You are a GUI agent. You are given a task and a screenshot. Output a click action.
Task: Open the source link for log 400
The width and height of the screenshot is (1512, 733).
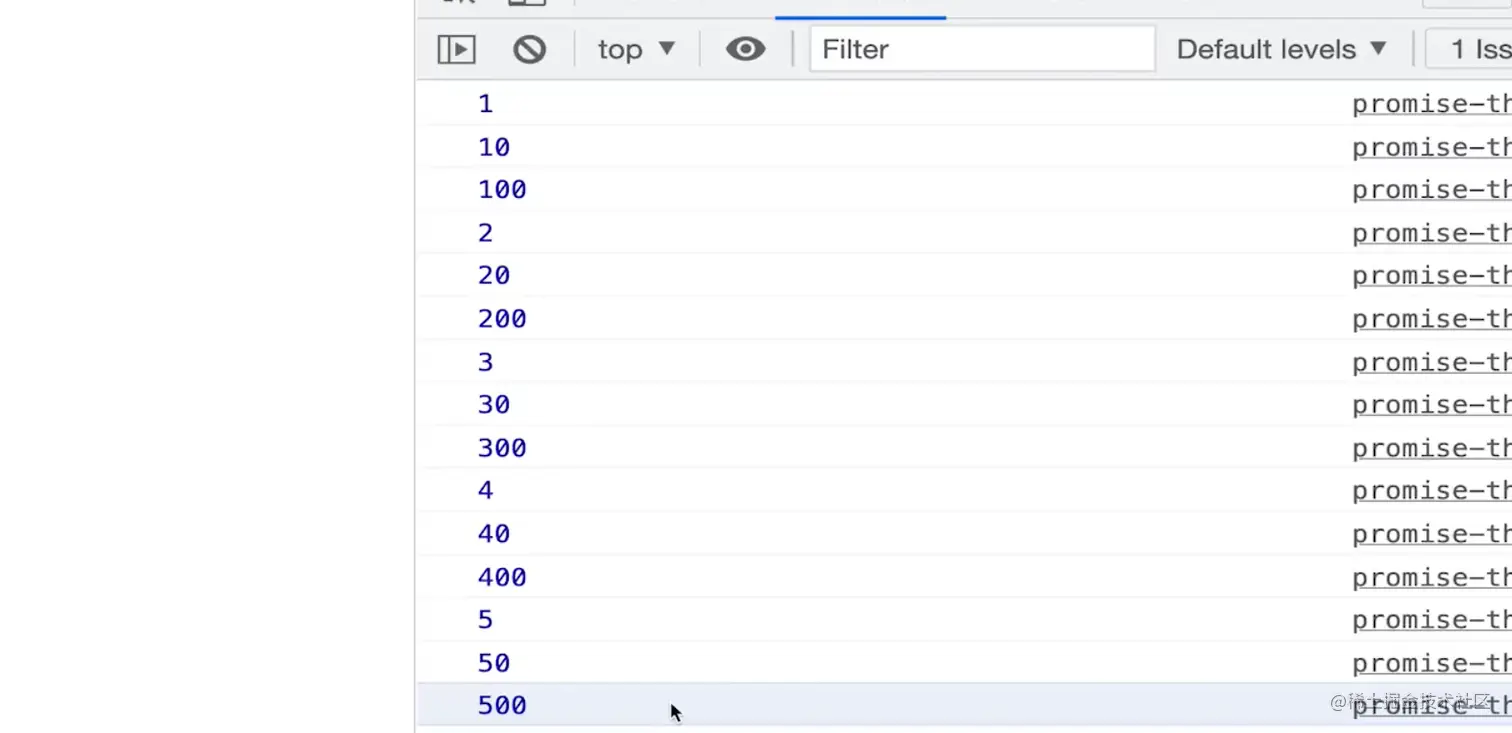click(x=1432, y=577)
